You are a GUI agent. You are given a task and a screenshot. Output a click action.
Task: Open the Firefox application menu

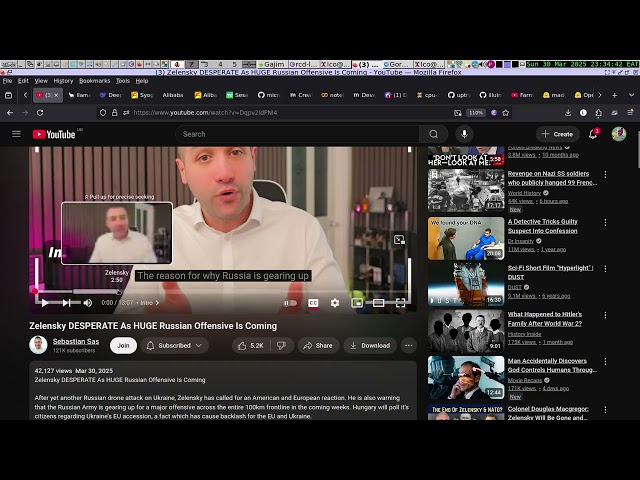tap(630, 113)
